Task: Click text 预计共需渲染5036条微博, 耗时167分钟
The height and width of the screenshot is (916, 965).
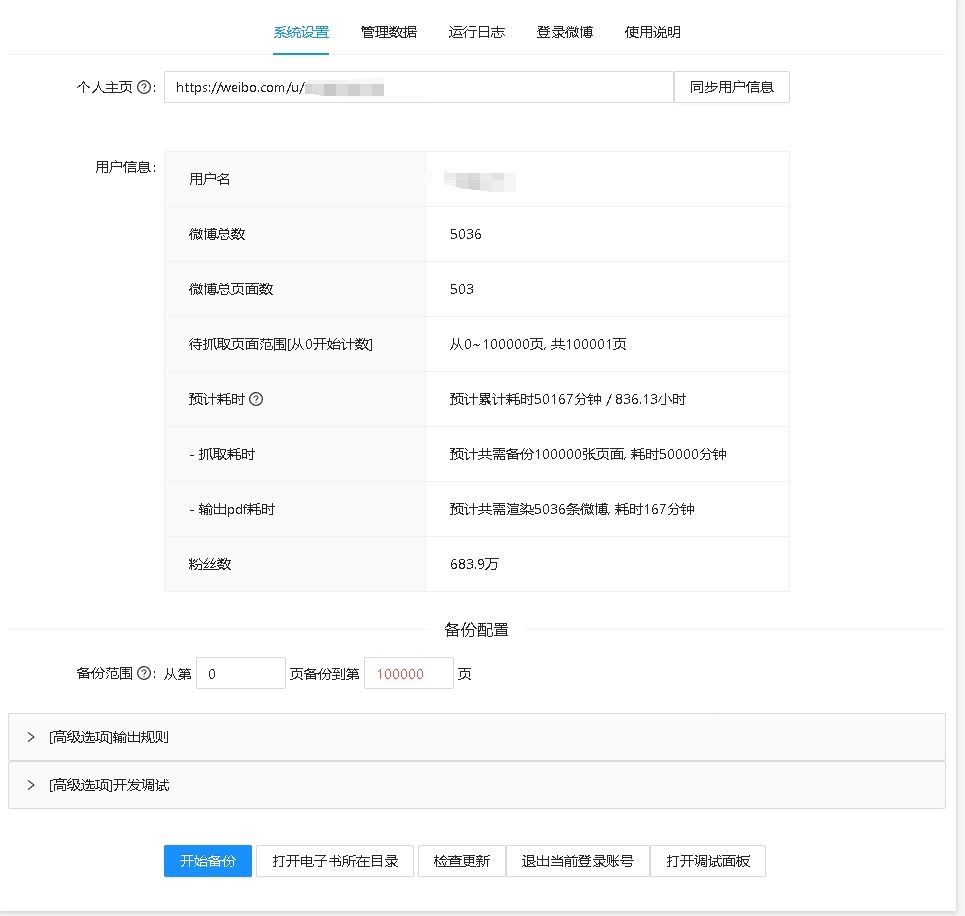Action: pos(572,509)
